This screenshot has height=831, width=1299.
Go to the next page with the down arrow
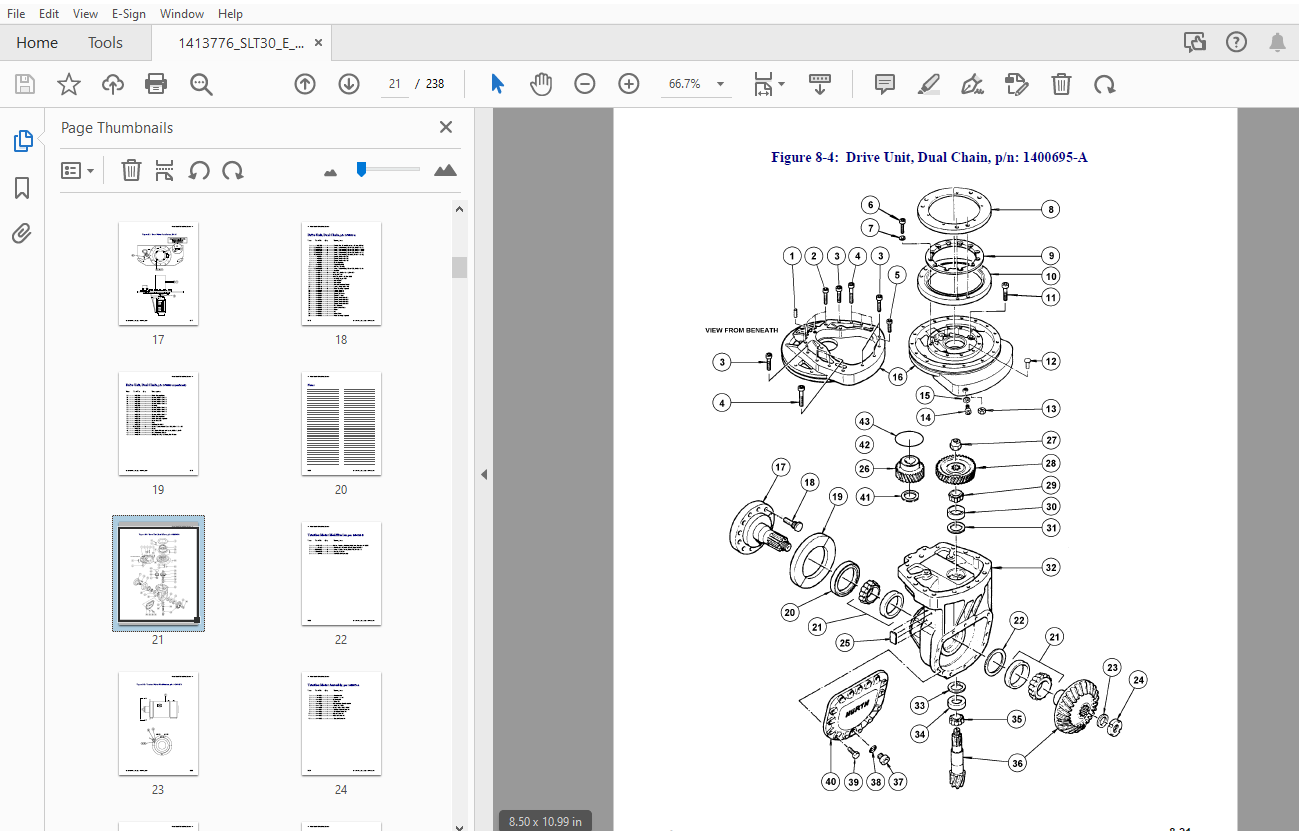coord(349,84)
